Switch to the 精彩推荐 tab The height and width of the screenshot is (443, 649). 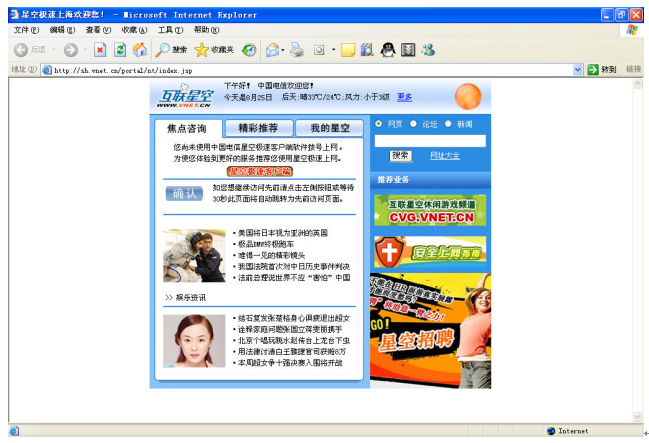point(258,128)
